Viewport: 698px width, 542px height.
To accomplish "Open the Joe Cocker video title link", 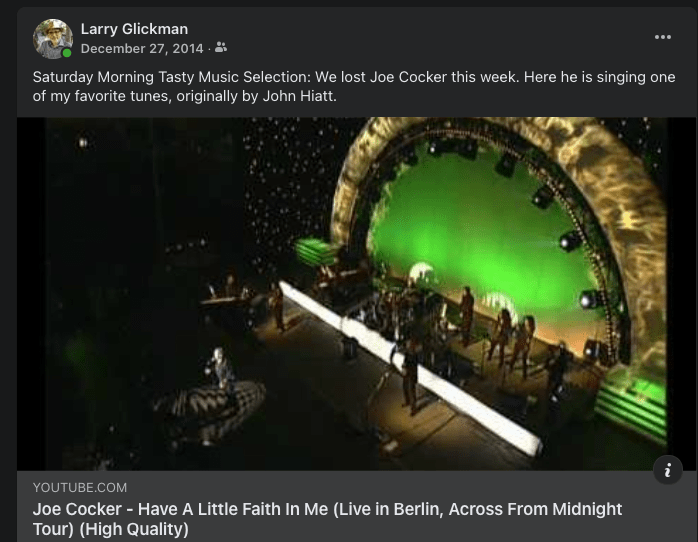I will pyautogui.click(x=327, y=519).
